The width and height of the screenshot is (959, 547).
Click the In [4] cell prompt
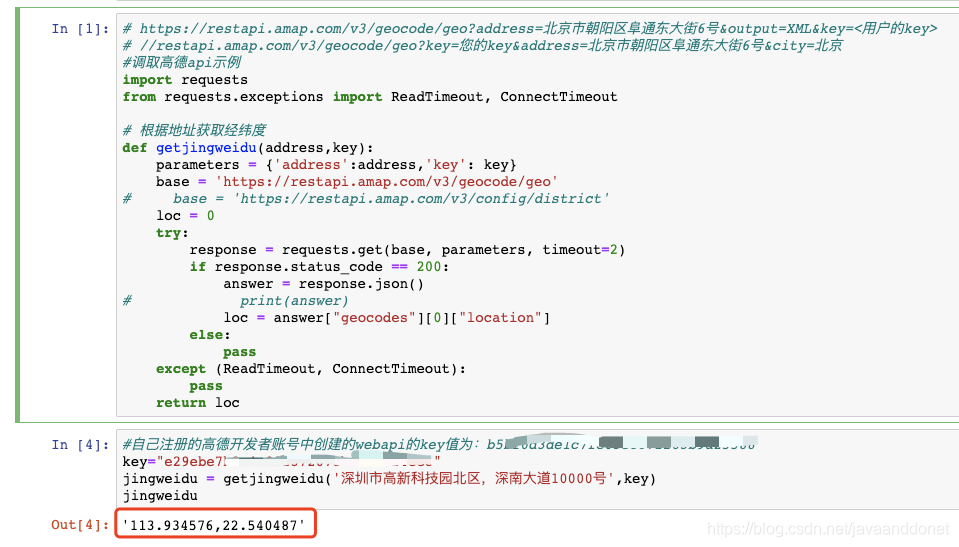[x=80, y=445]
